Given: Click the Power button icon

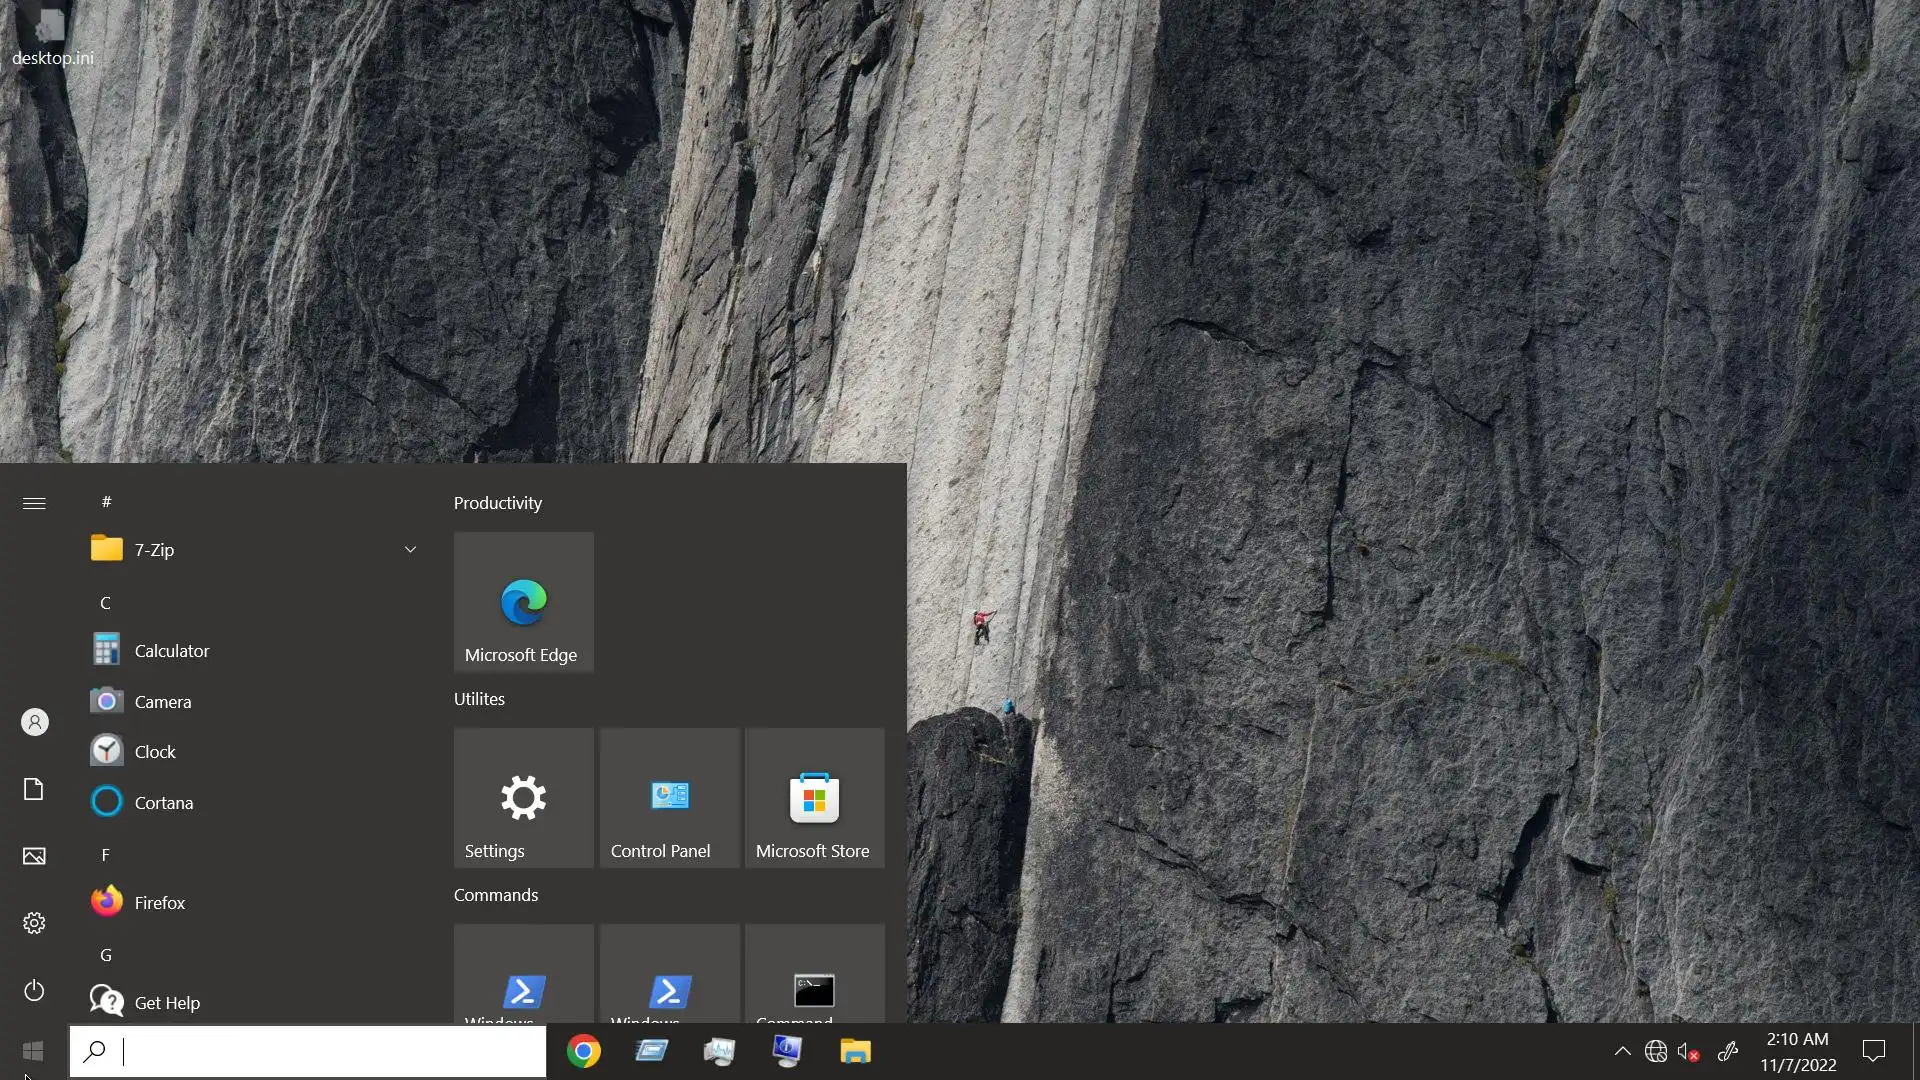Looking at the screenshot, I should click(x=34, y=990).
